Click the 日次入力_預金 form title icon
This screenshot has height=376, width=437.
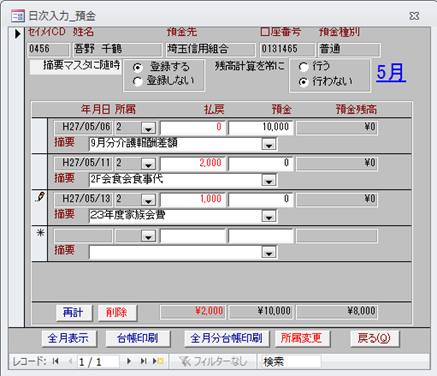[x=18, y=16]
